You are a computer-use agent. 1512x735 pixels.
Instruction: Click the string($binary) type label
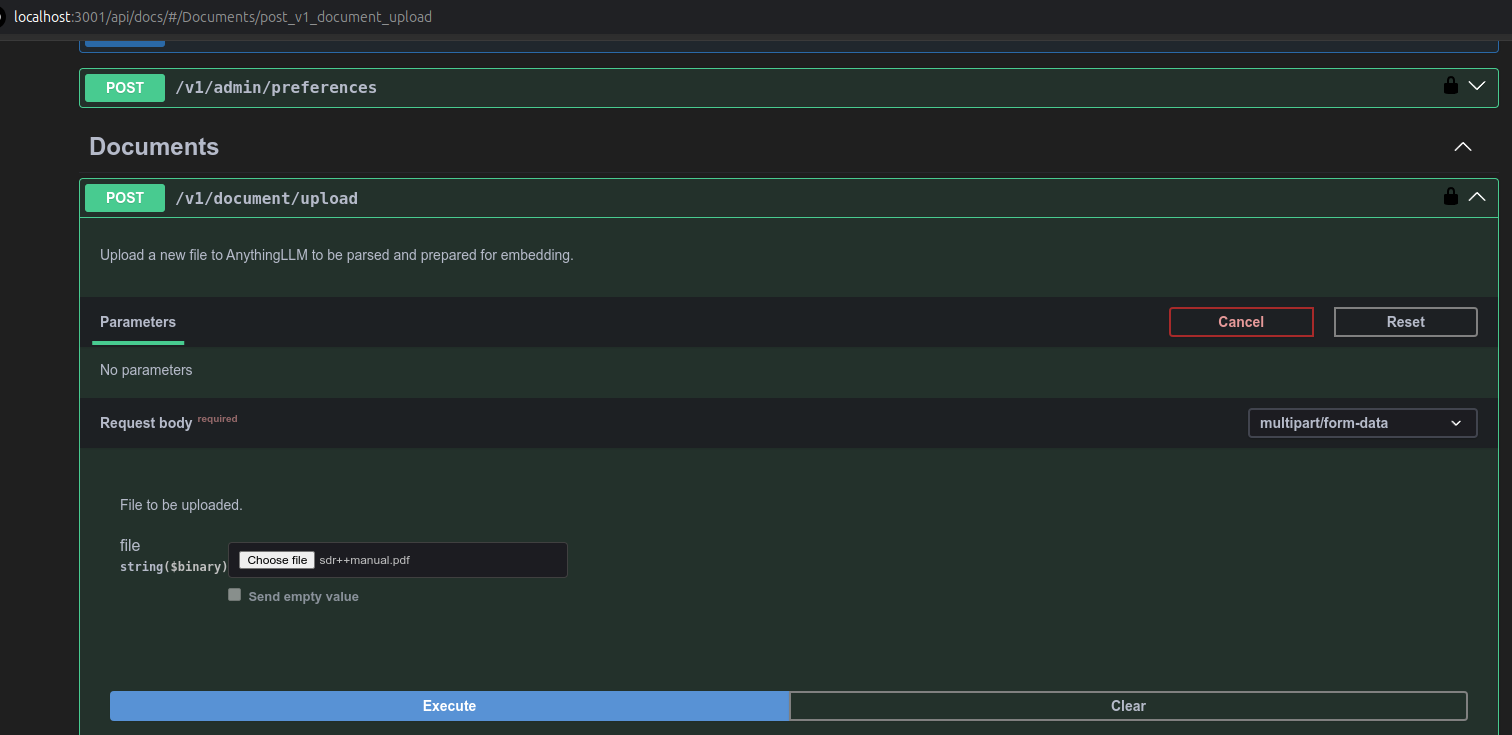(174, 567)
